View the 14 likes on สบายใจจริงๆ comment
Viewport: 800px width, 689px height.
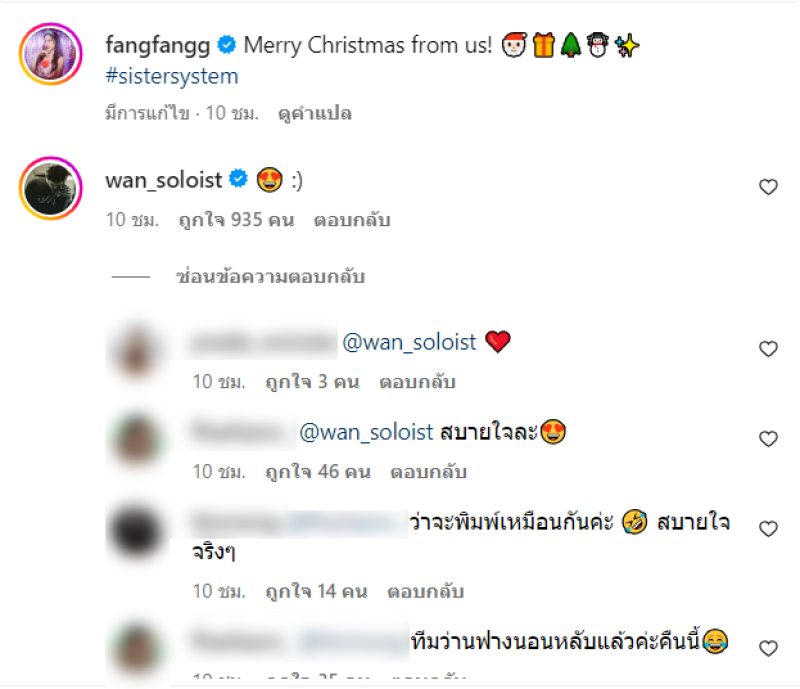click(316, 592)
